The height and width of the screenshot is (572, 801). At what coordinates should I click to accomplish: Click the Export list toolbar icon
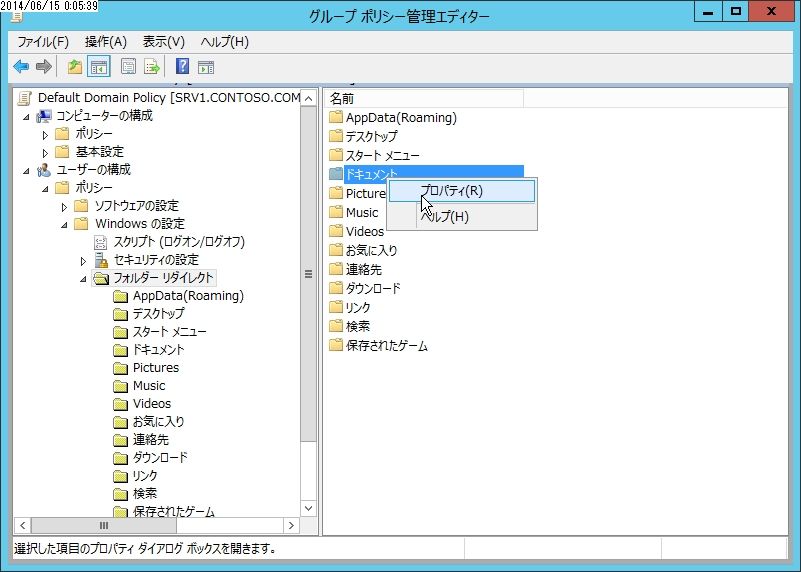coord(152,66)
